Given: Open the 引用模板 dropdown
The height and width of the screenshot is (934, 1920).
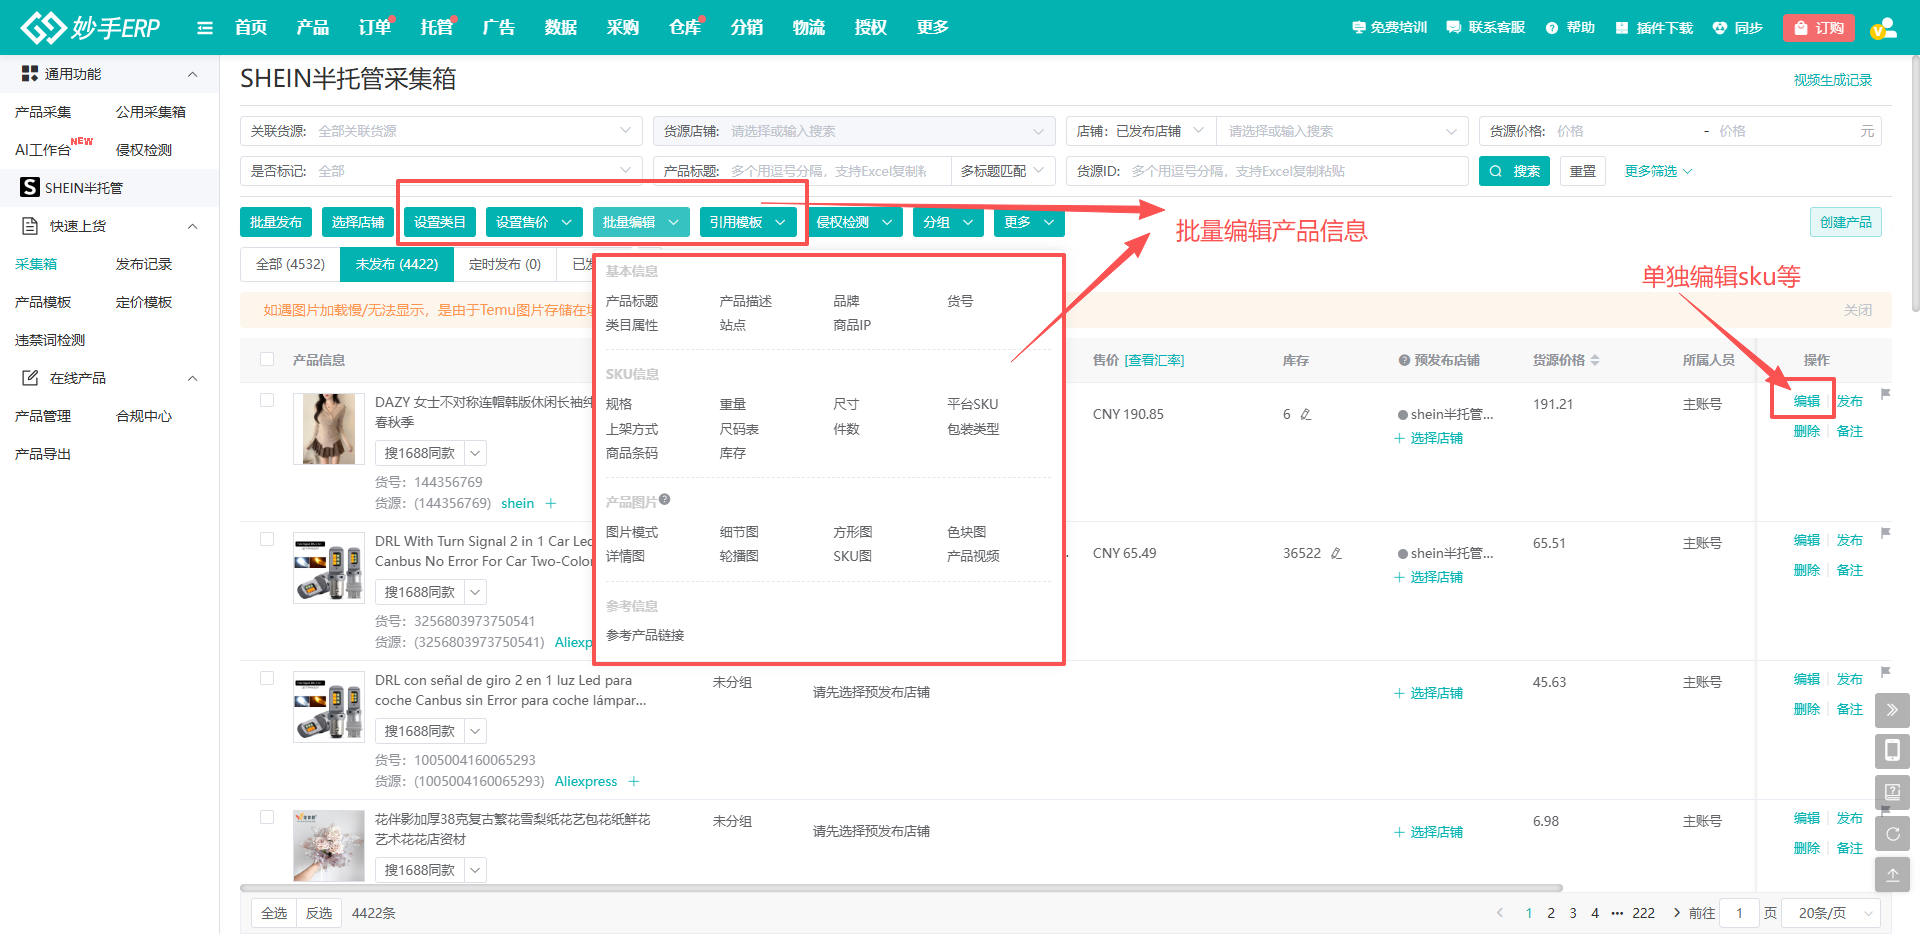Looking at the screenshot, I should coord(748,222).
